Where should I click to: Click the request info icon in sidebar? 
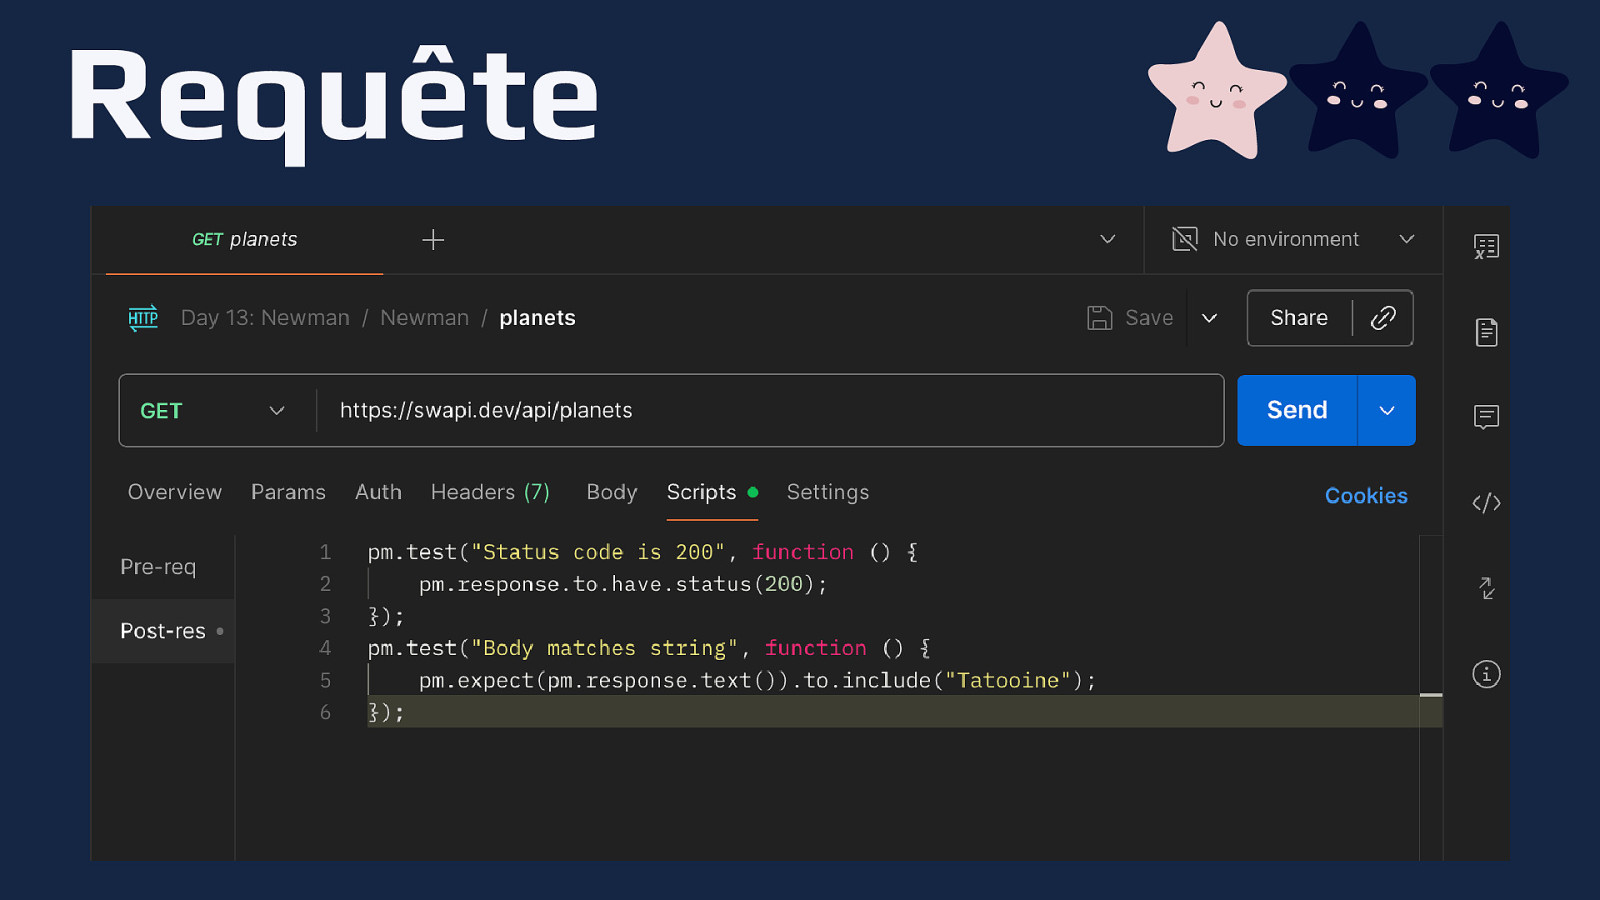1486,674
